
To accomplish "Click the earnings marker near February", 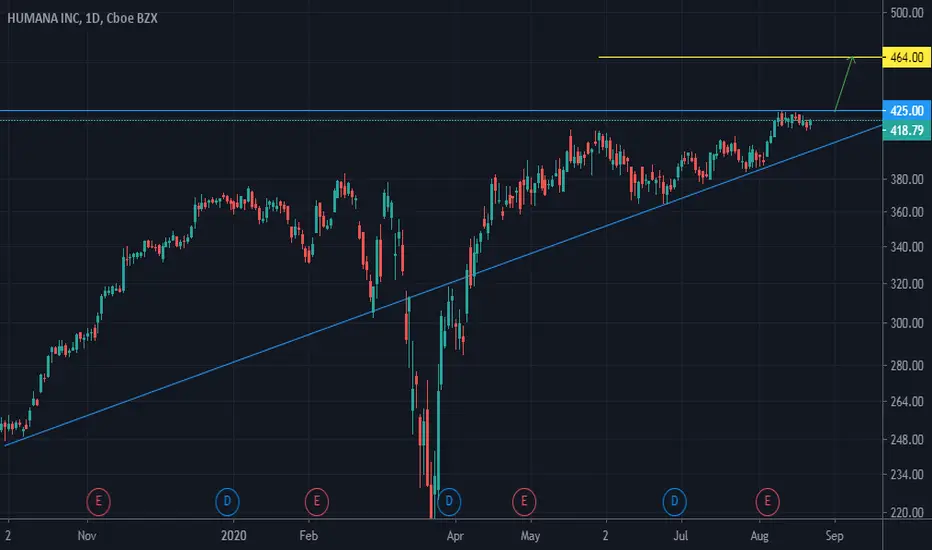I will coord(317,501).
